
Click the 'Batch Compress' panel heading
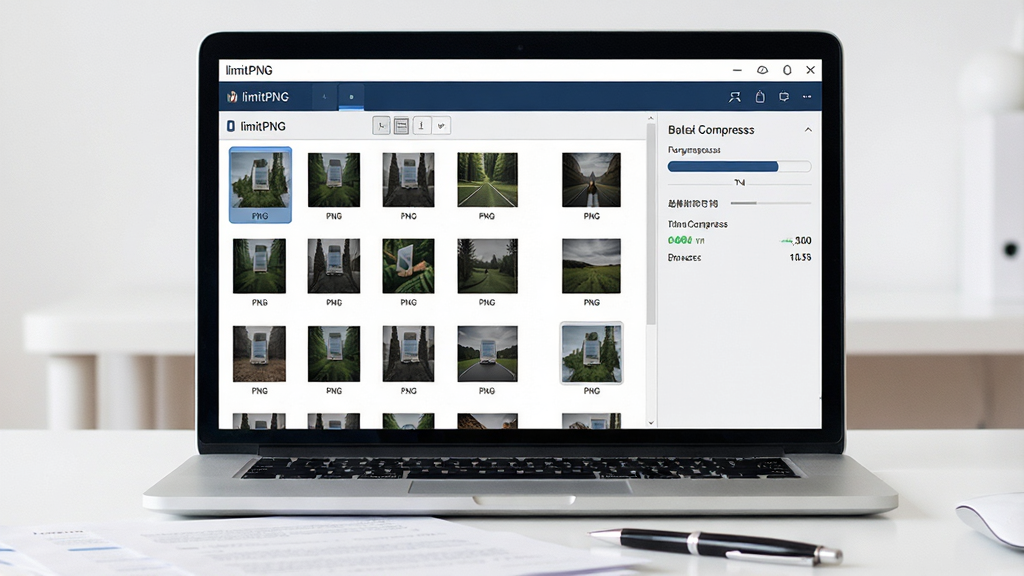711,130
